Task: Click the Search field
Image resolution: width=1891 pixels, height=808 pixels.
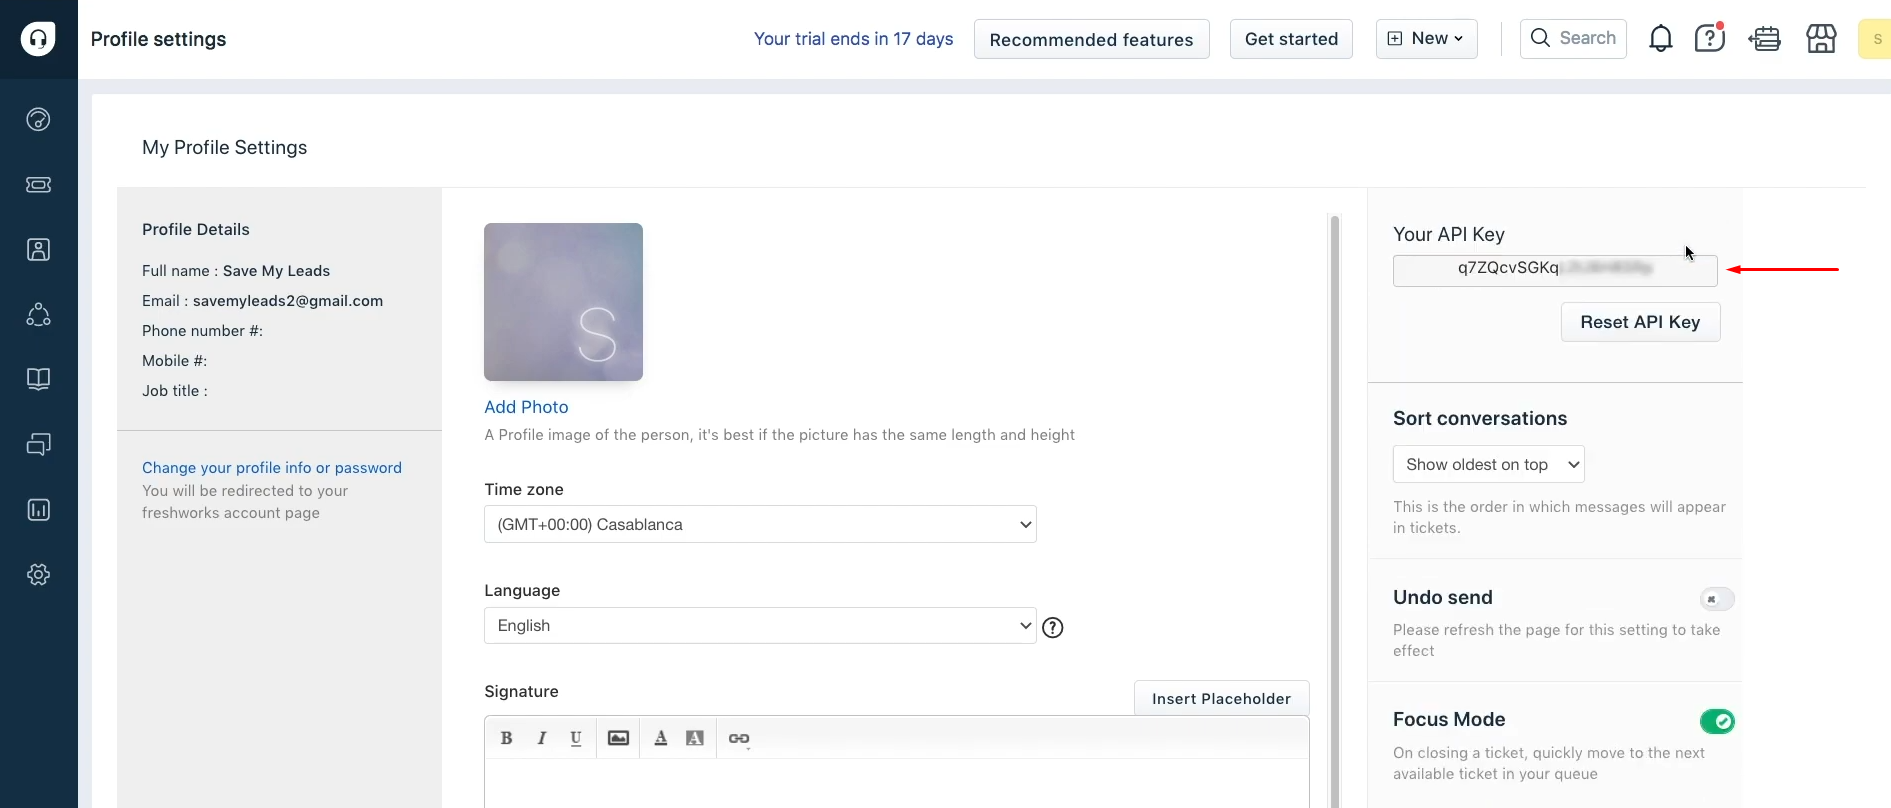Action: click(x=1573, y=39)
